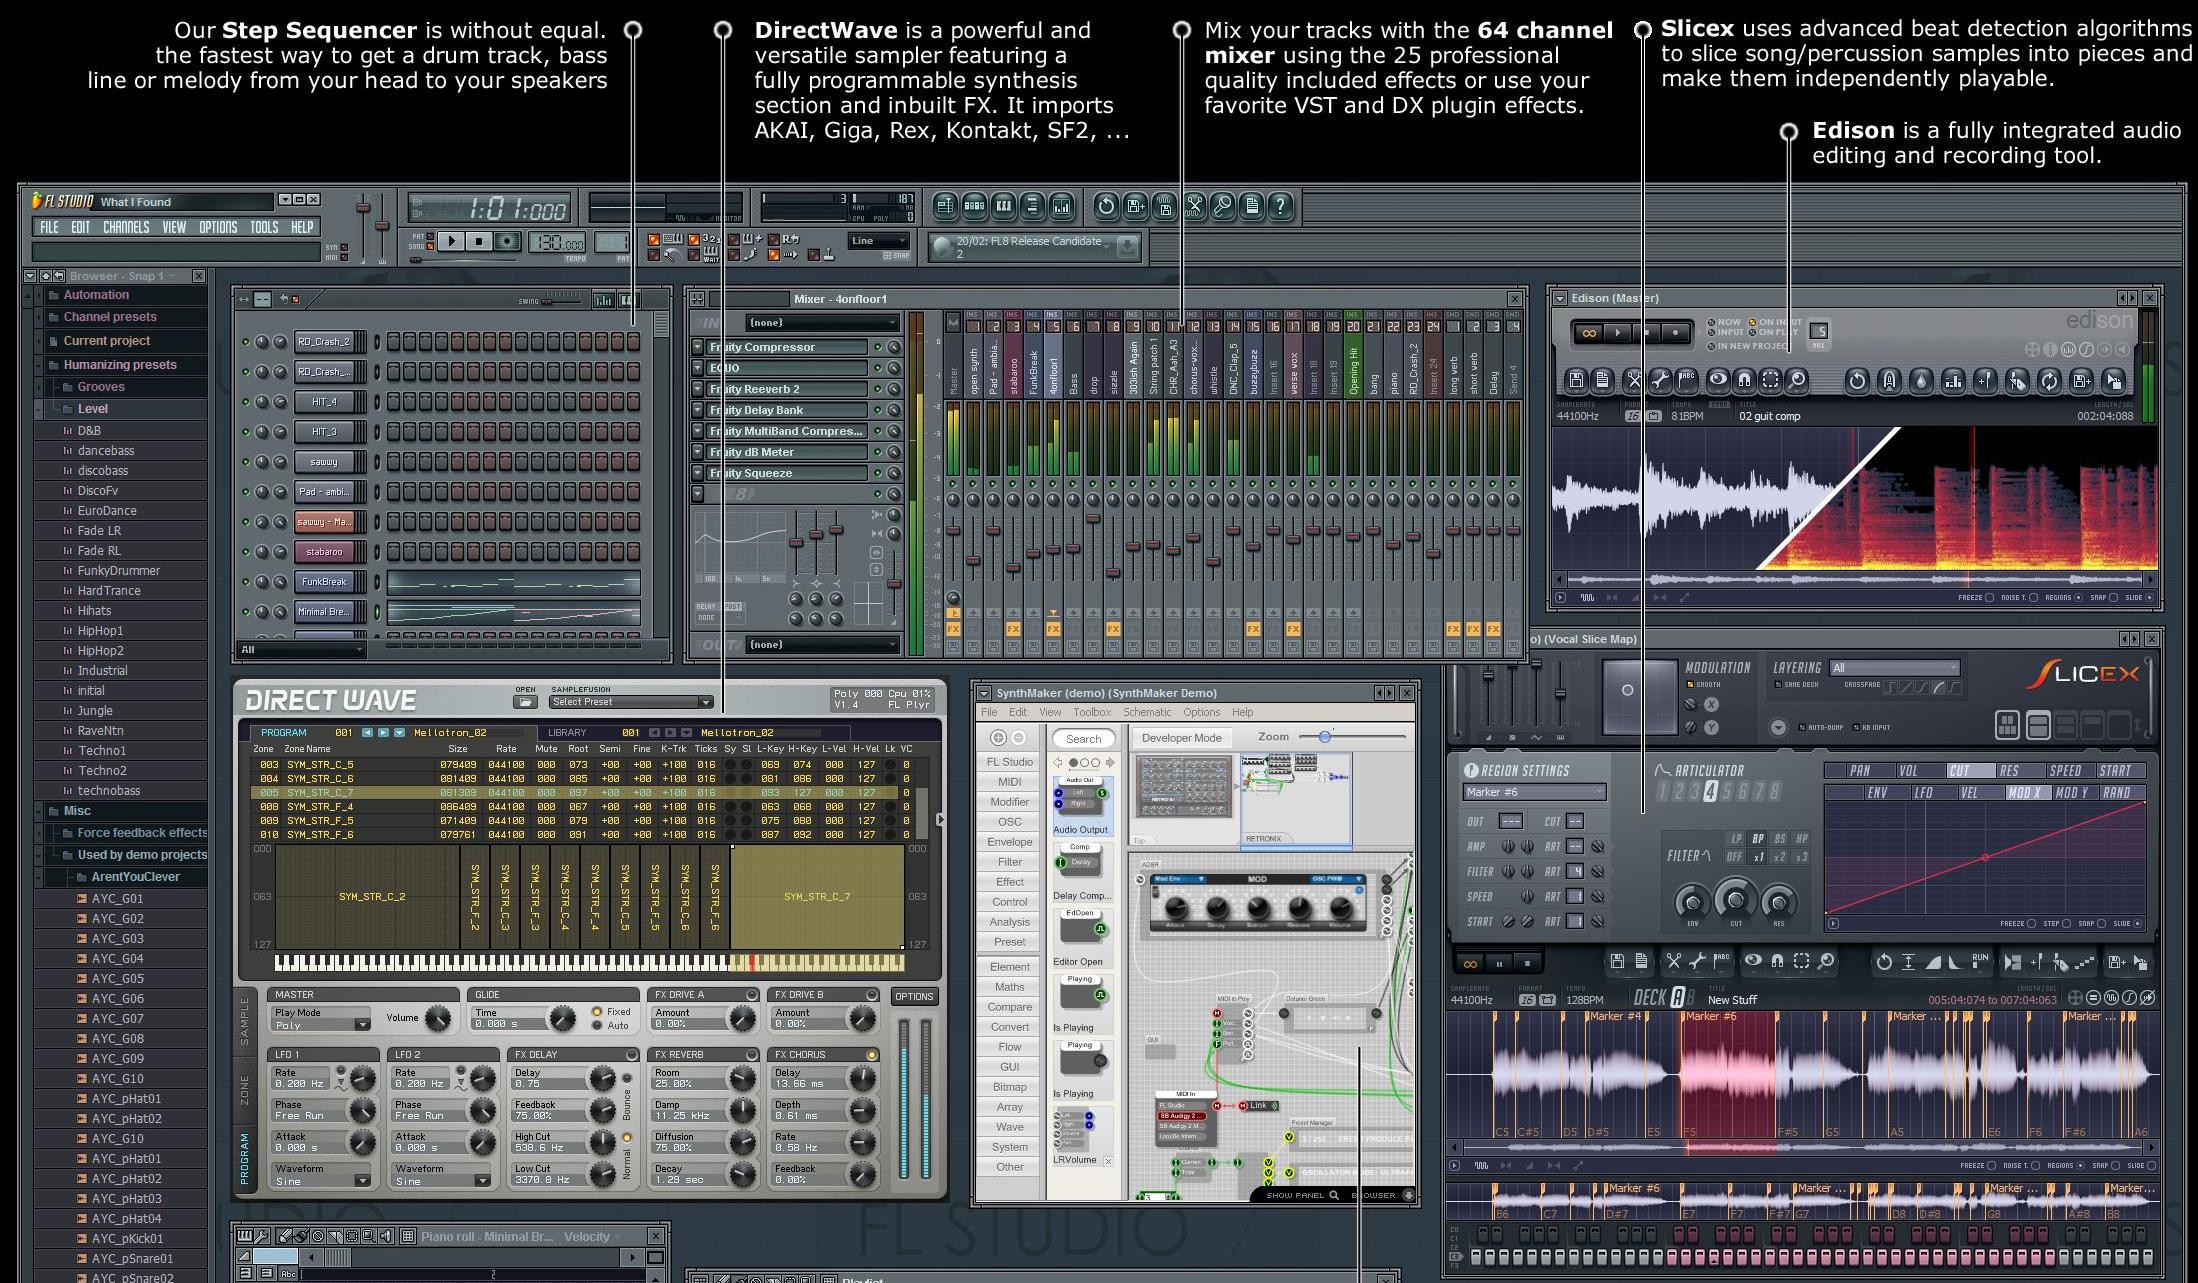Click the magnifier icon in main toolbar

1222,206
